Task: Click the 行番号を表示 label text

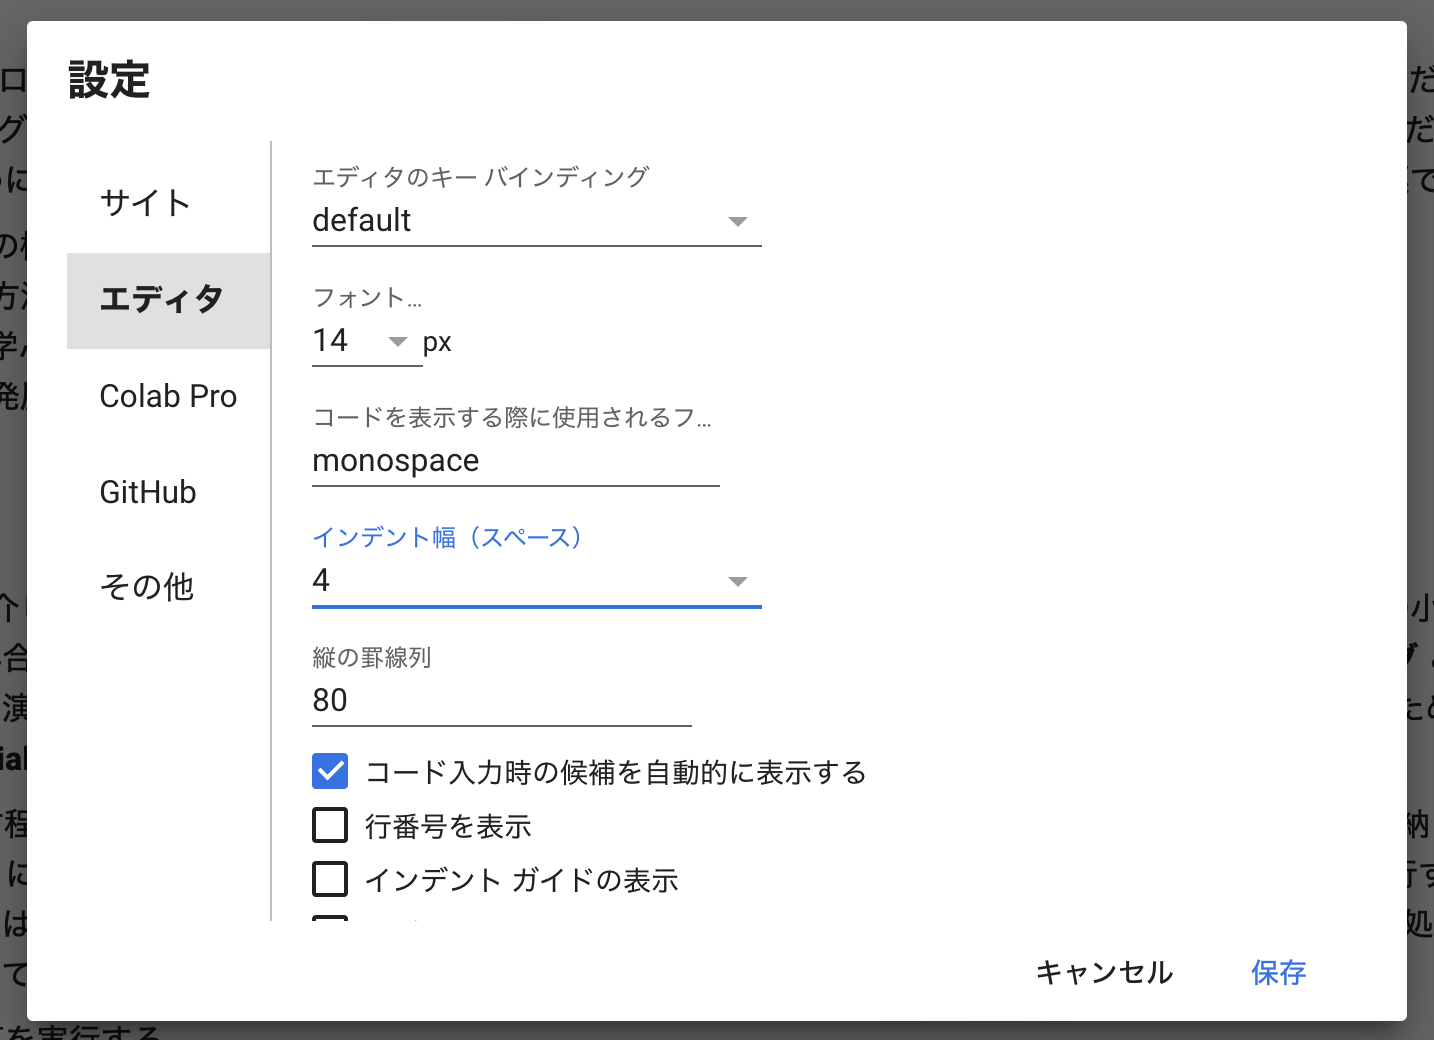Action: [x=448, y=827]
